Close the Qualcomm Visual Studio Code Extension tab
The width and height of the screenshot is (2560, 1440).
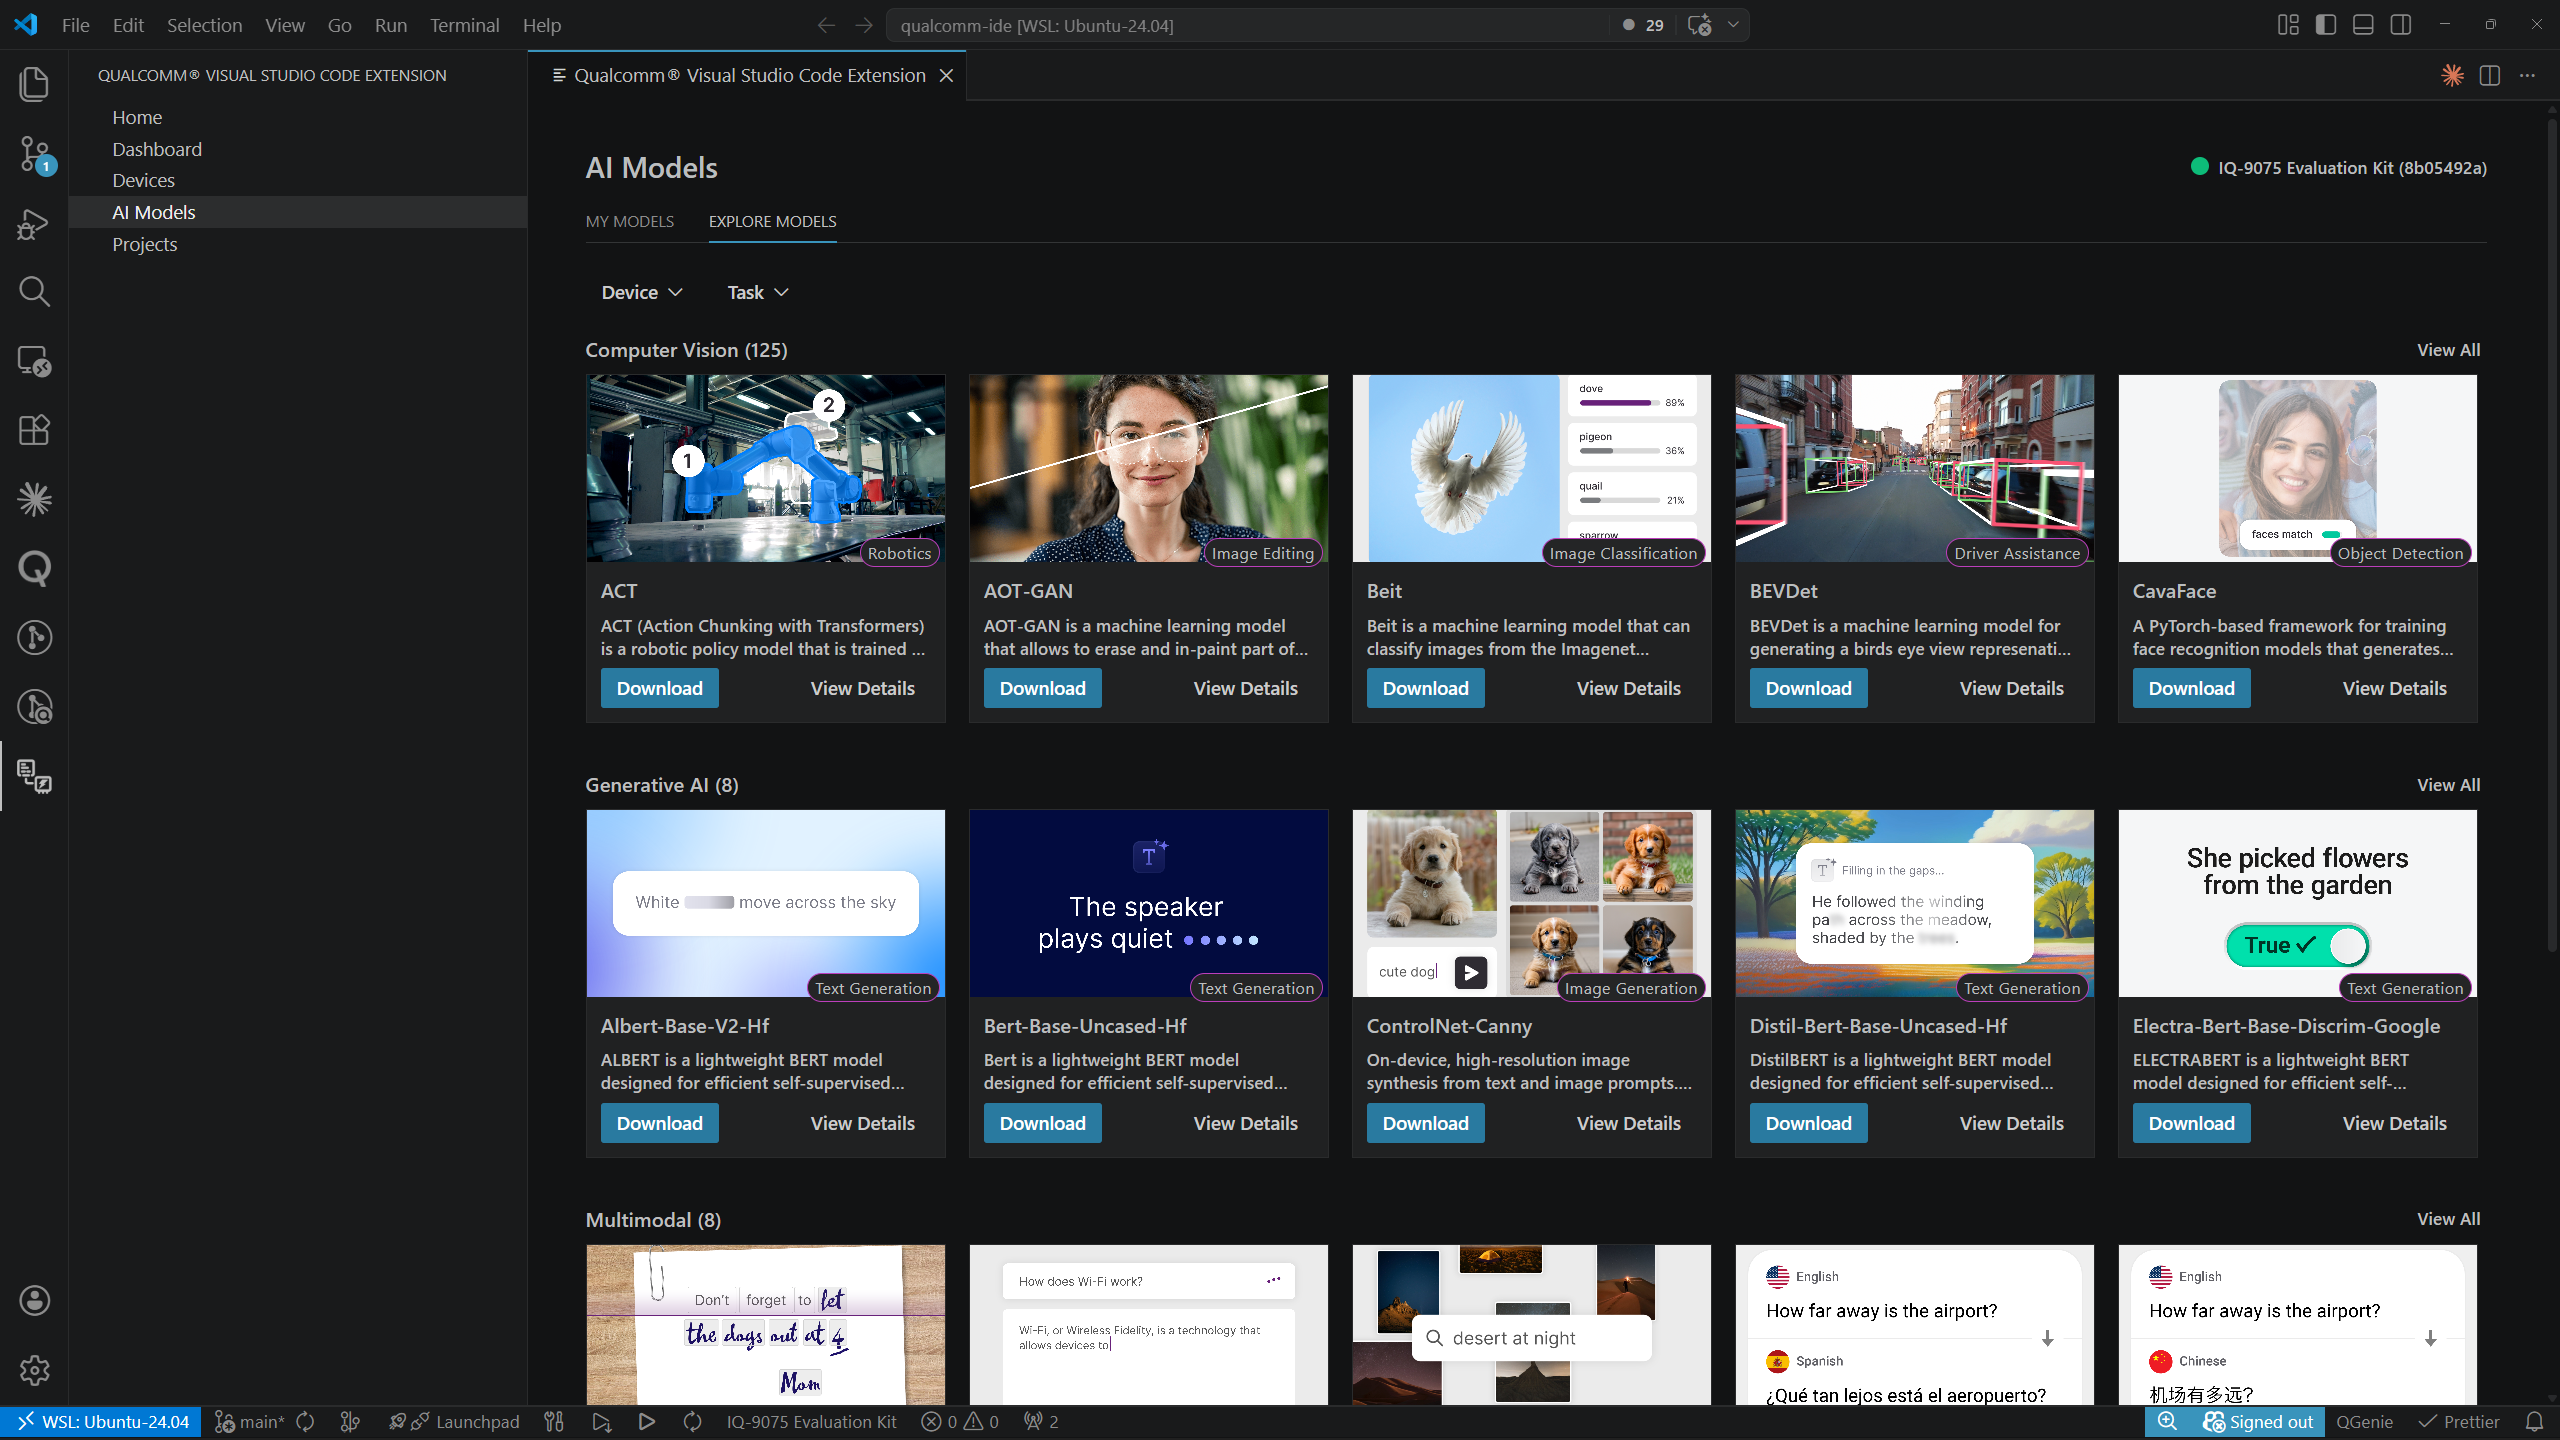(946, 75)
